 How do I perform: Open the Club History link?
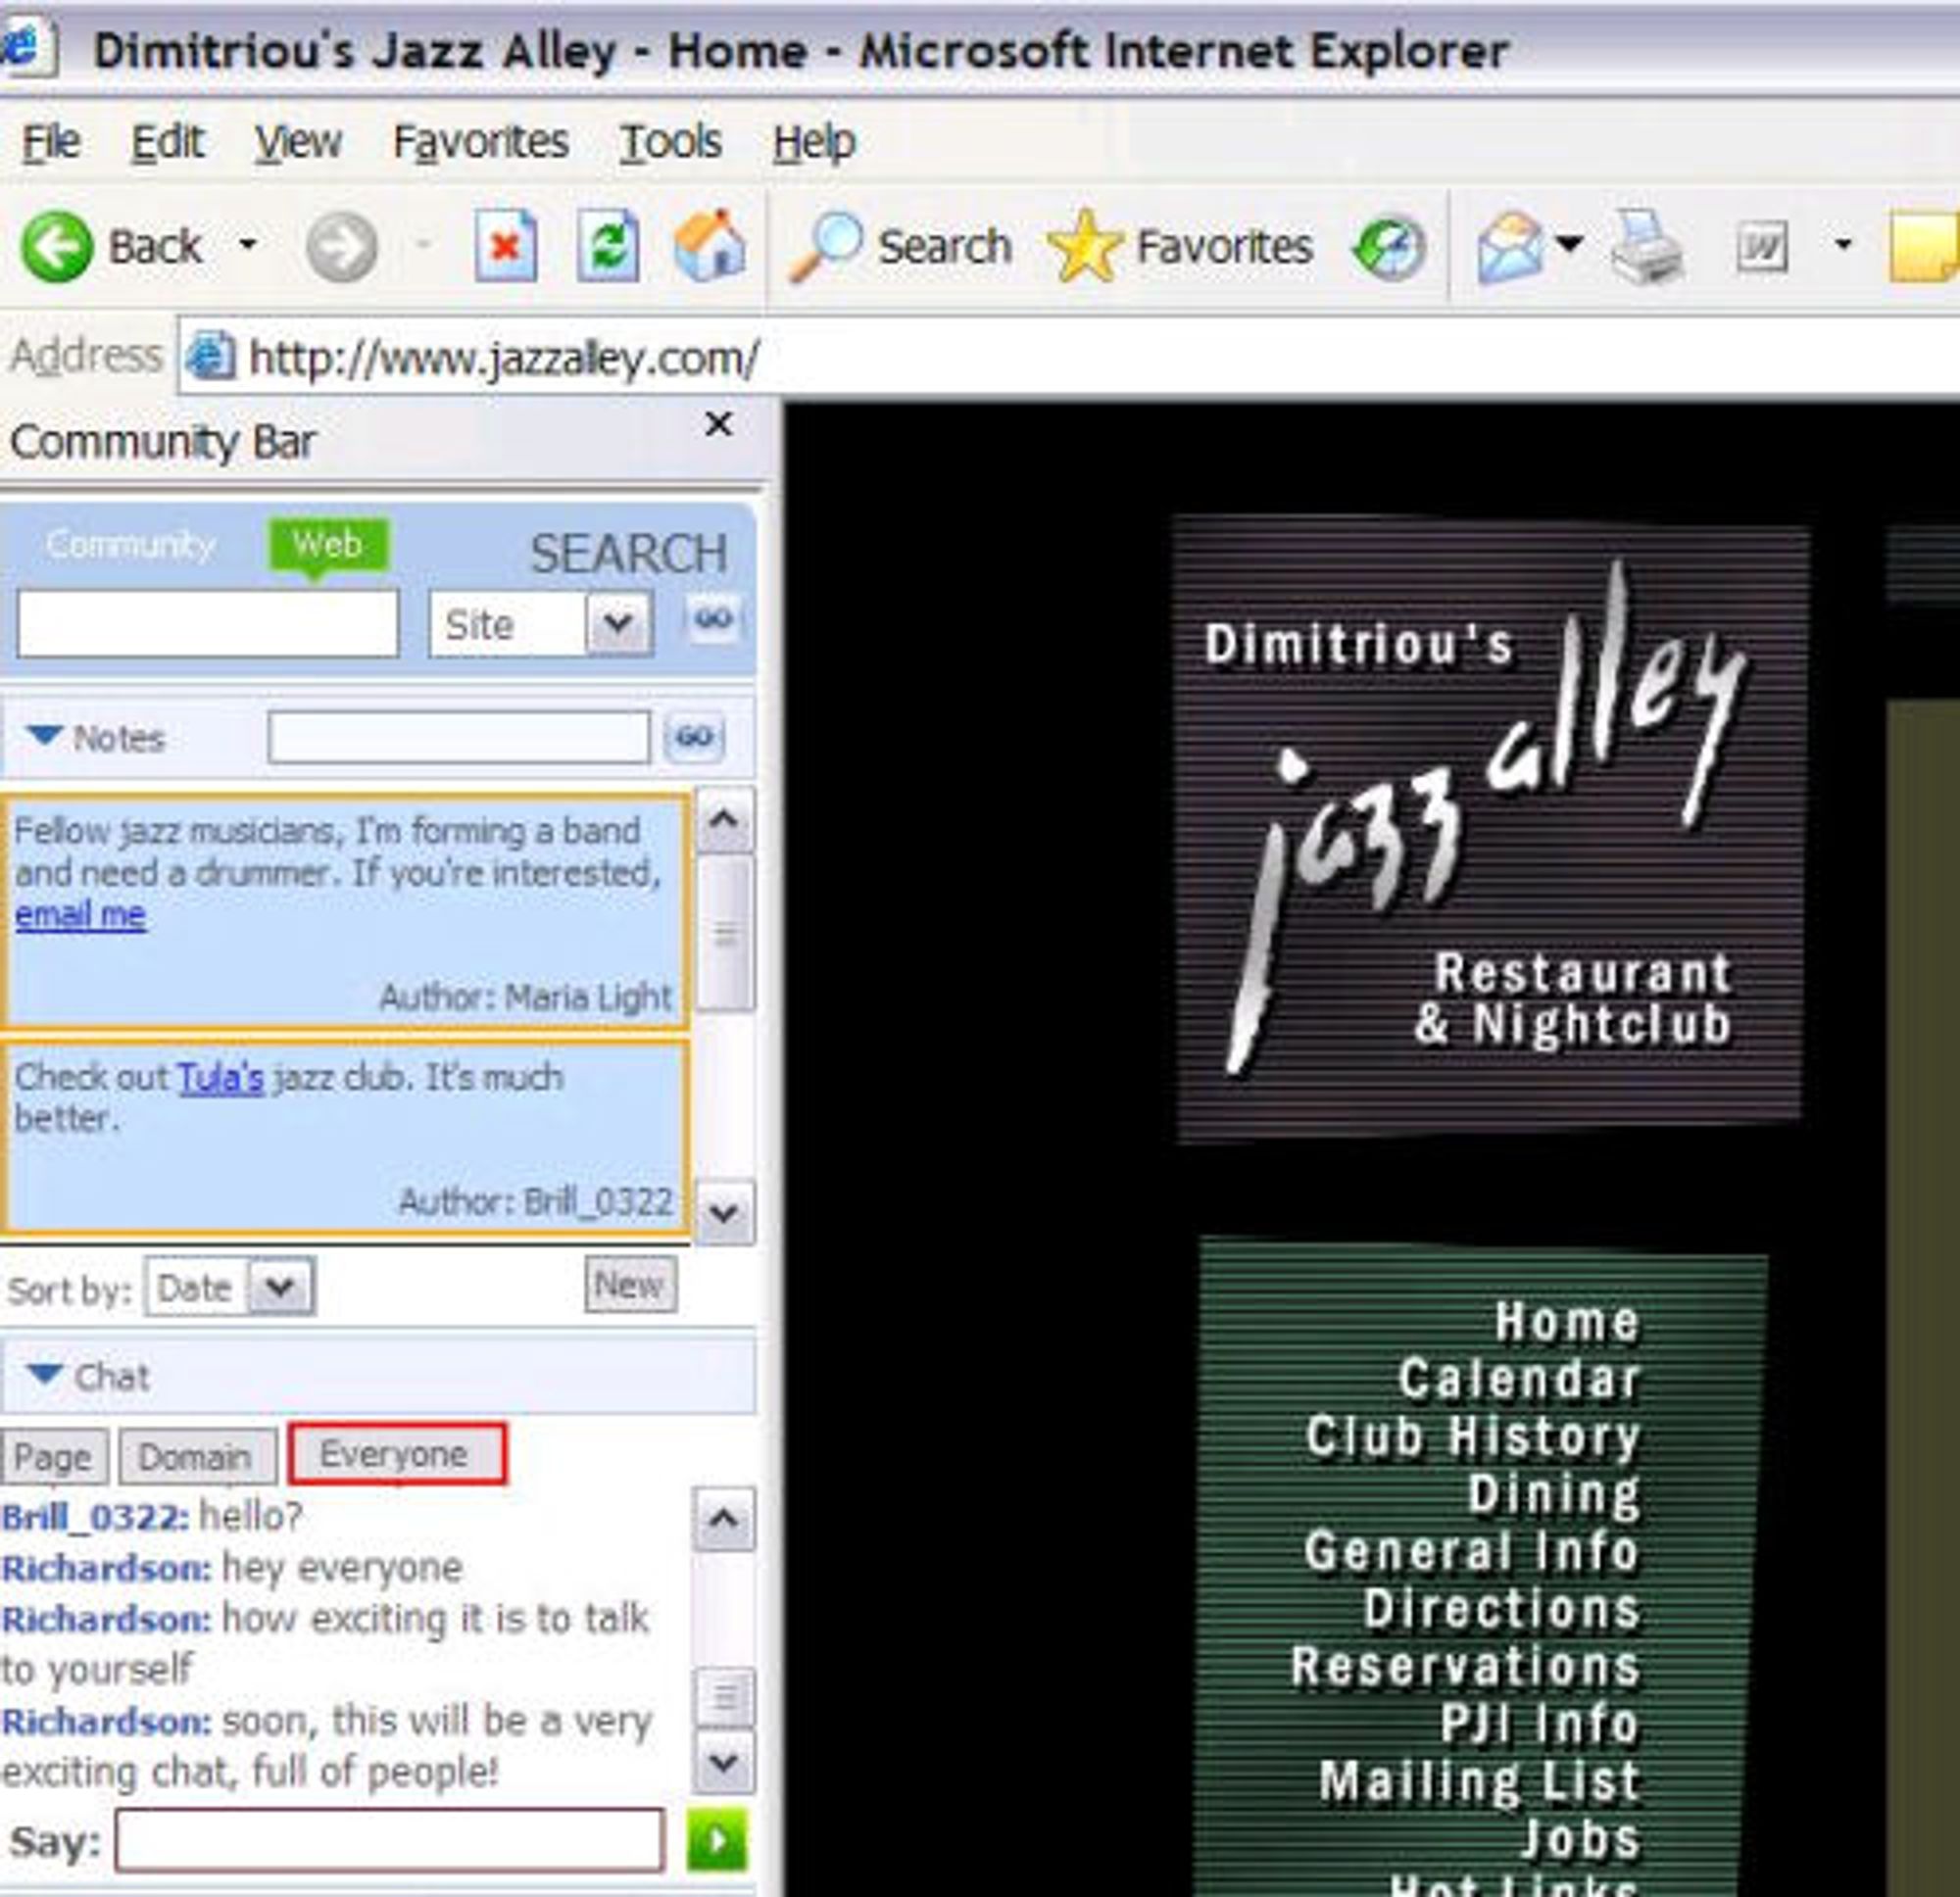click(x=1473, y=1437)
